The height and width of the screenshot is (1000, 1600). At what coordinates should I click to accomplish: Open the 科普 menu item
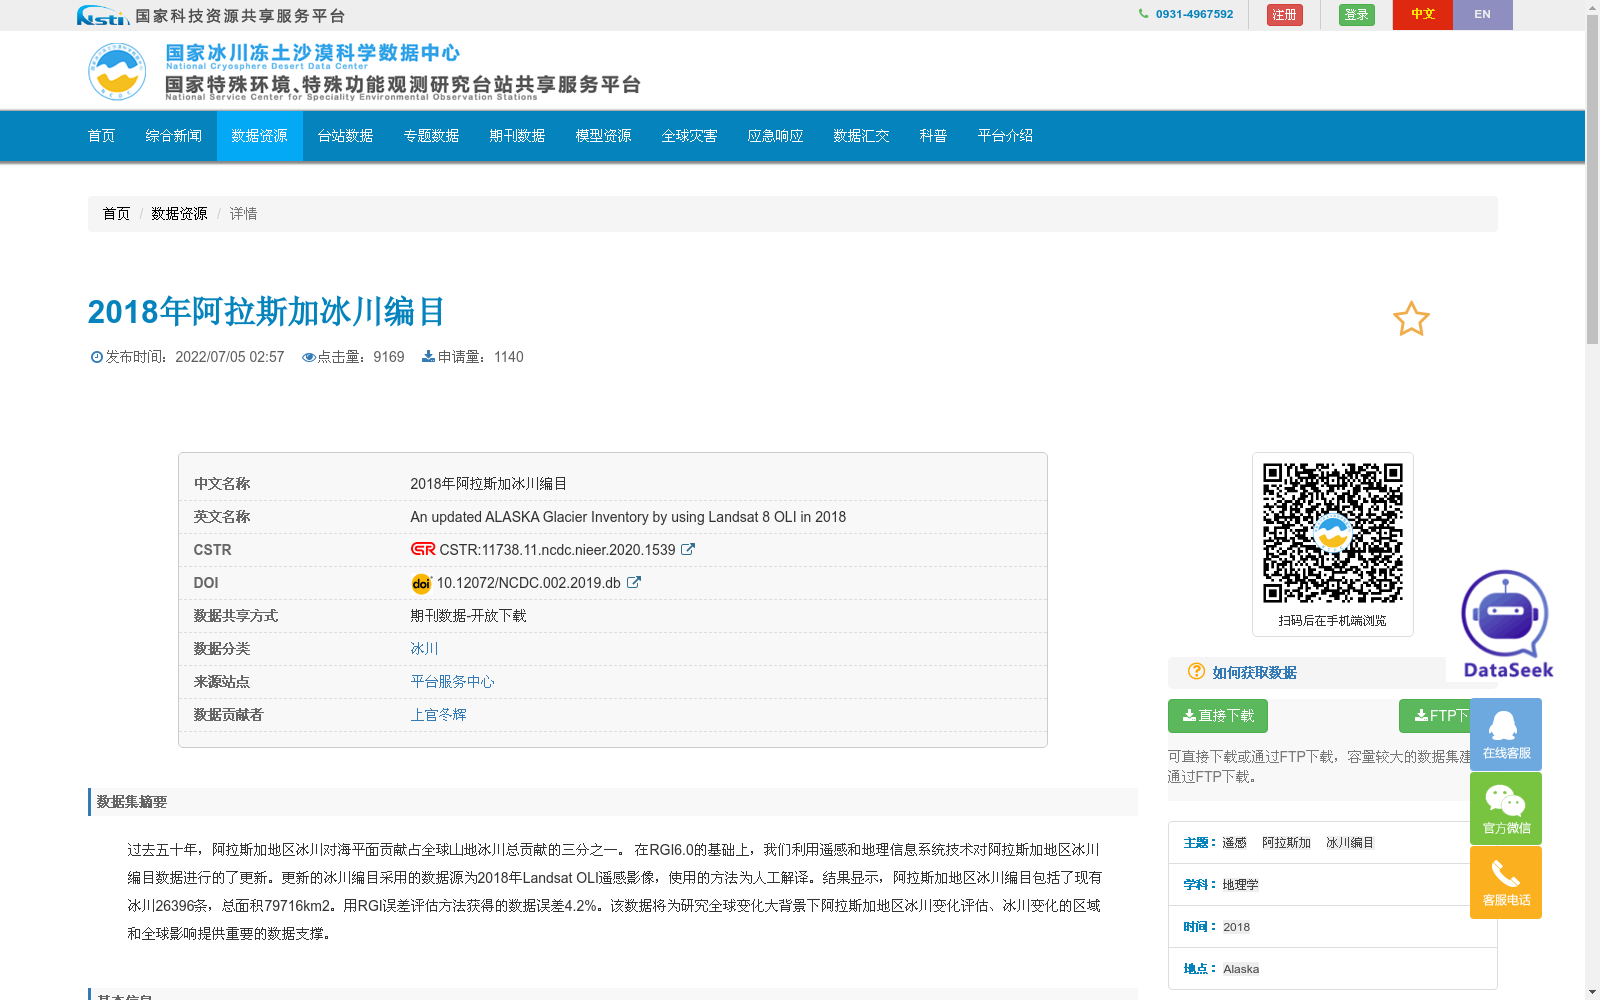tap(934, 136)
